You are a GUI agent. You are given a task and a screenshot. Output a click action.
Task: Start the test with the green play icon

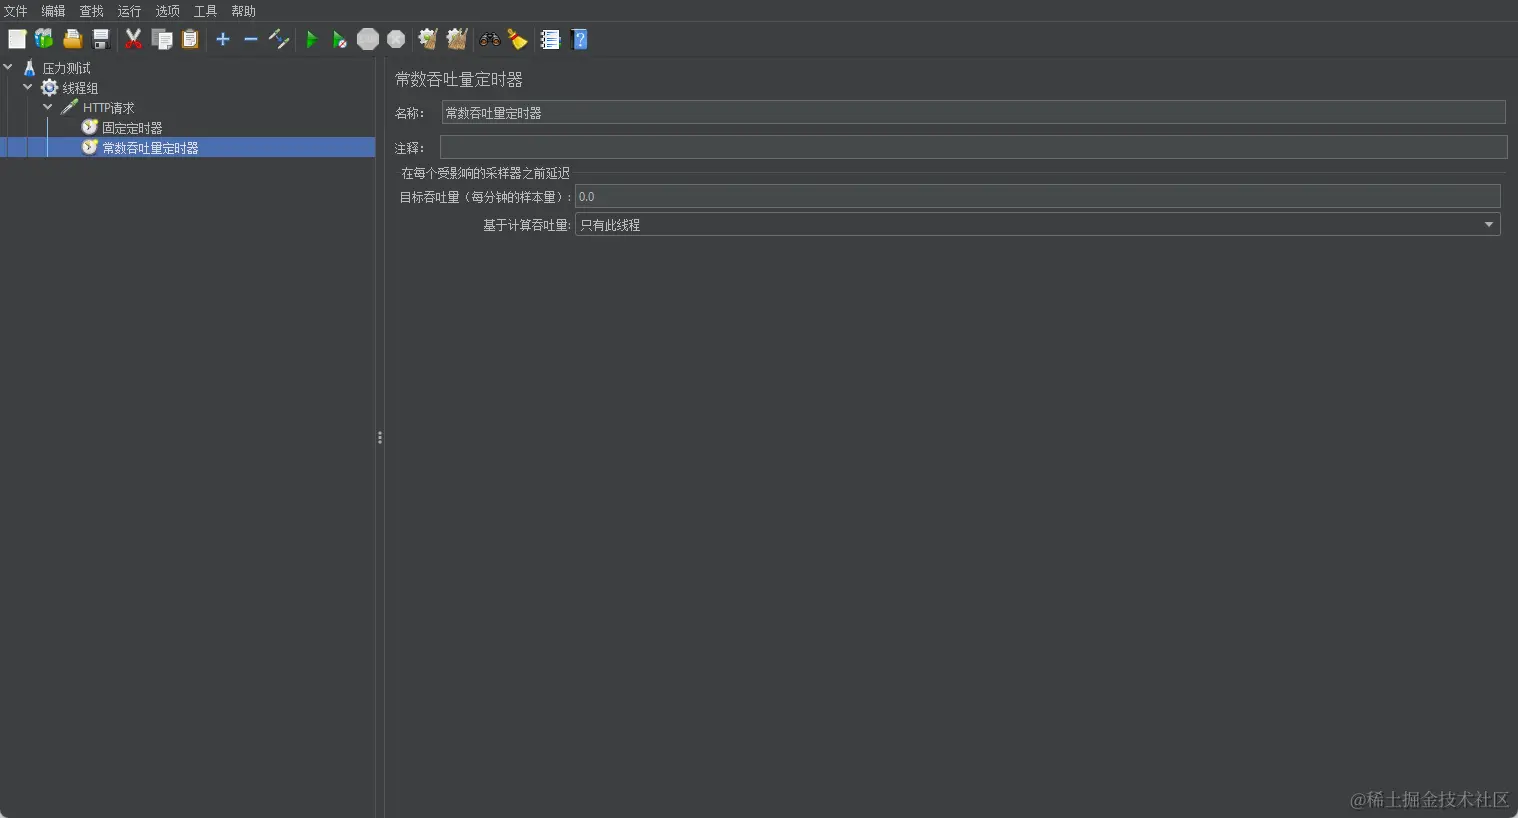pos(311,39)
